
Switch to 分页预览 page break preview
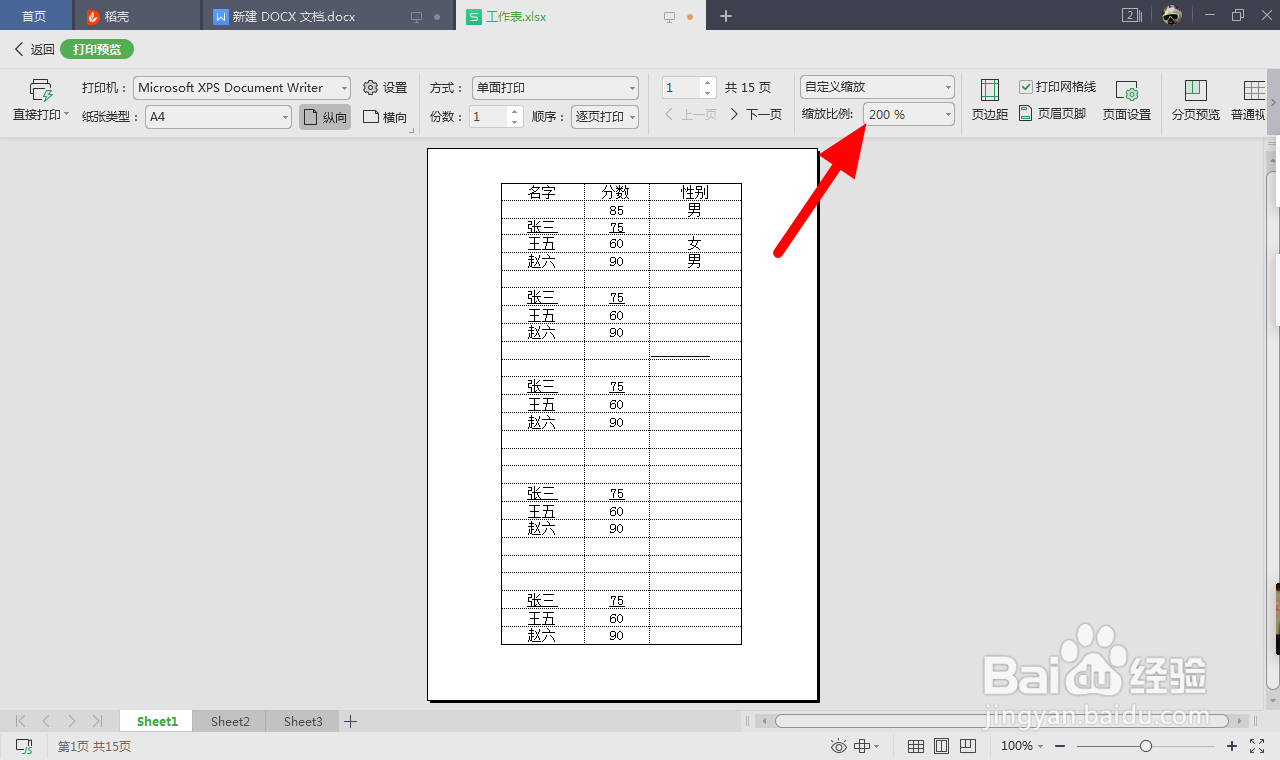1194,100
